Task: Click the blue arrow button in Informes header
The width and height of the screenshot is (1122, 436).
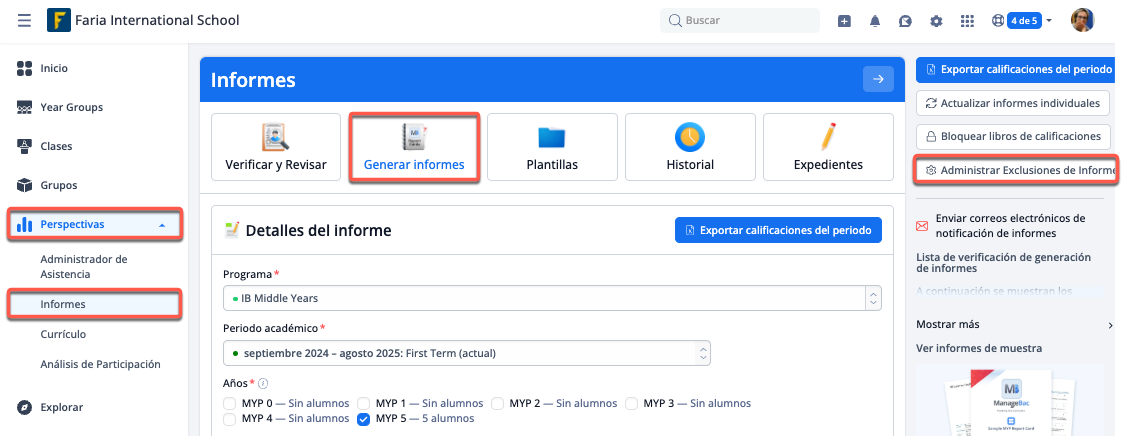Action: point(878,80)
